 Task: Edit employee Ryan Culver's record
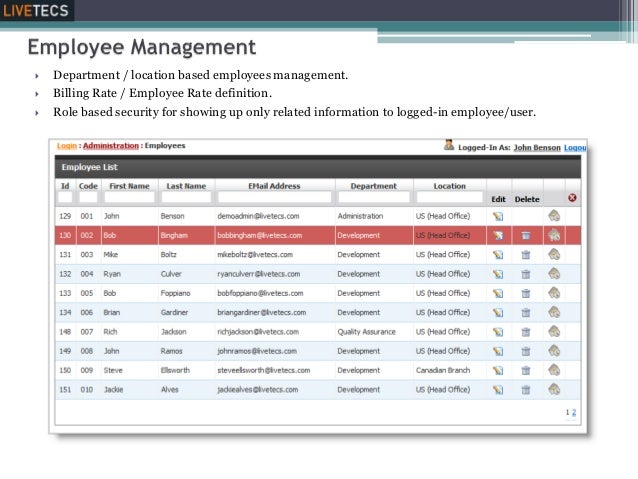[x=498, y=274]
